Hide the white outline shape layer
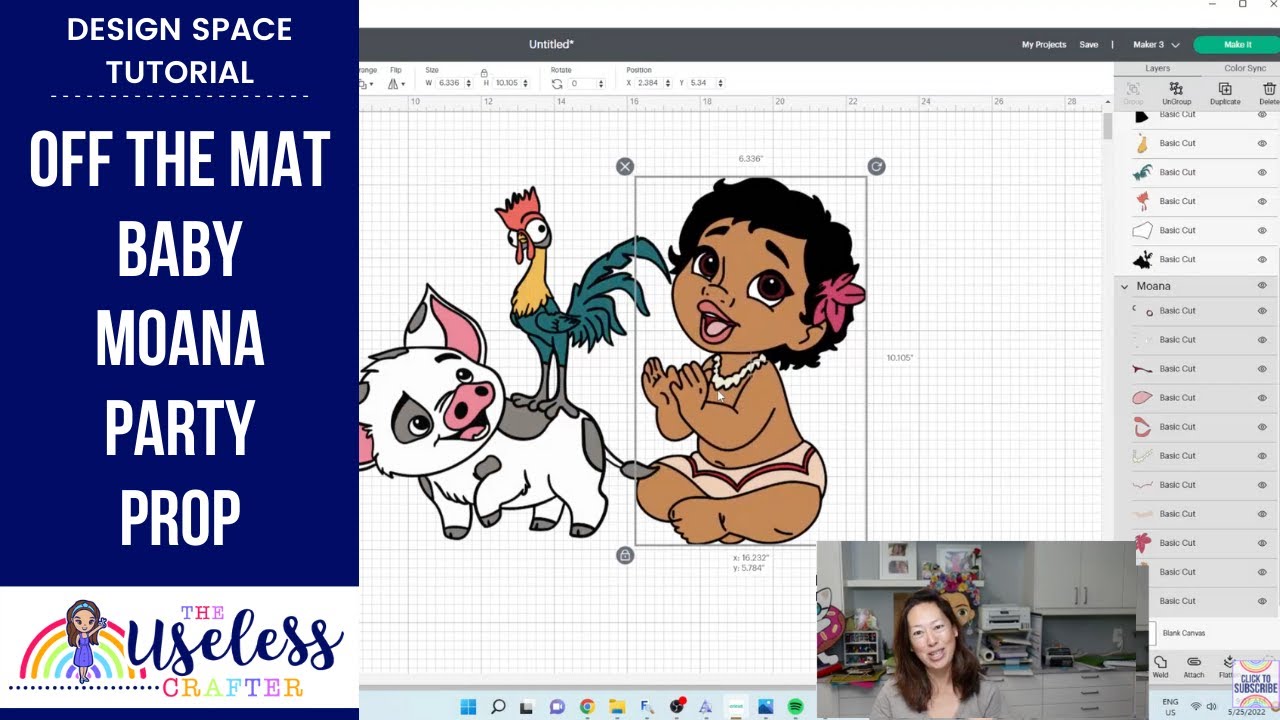1280x720 pixels. coord(1262,230)
